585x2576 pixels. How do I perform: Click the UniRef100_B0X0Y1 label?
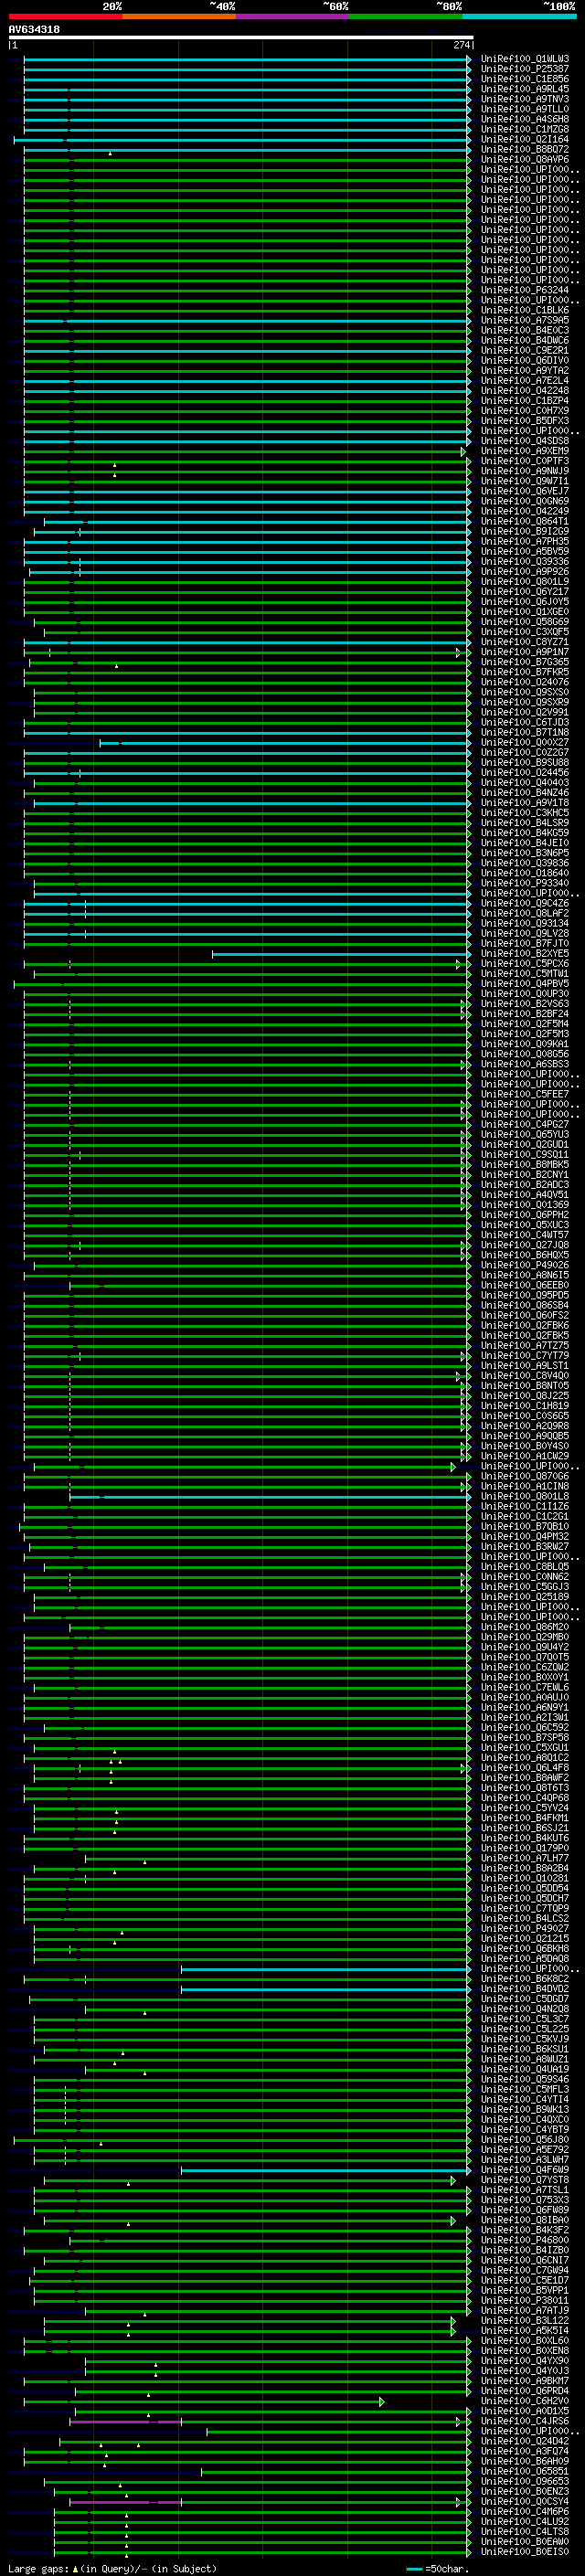(x=524, y=1678)
